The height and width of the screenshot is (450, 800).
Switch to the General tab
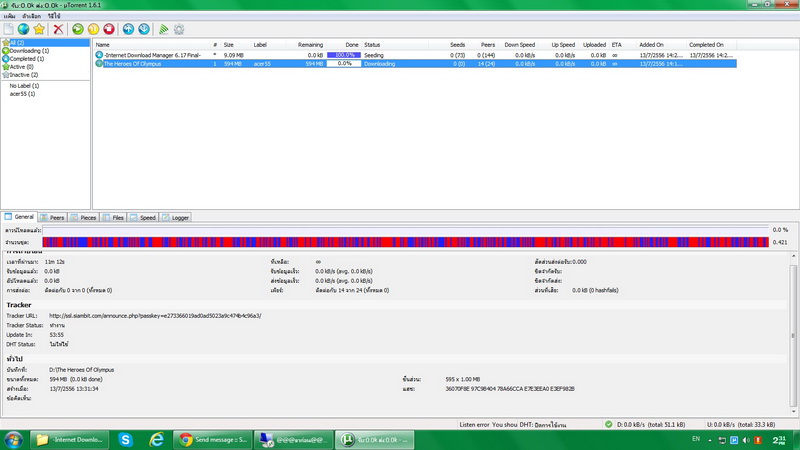point(19,217)
